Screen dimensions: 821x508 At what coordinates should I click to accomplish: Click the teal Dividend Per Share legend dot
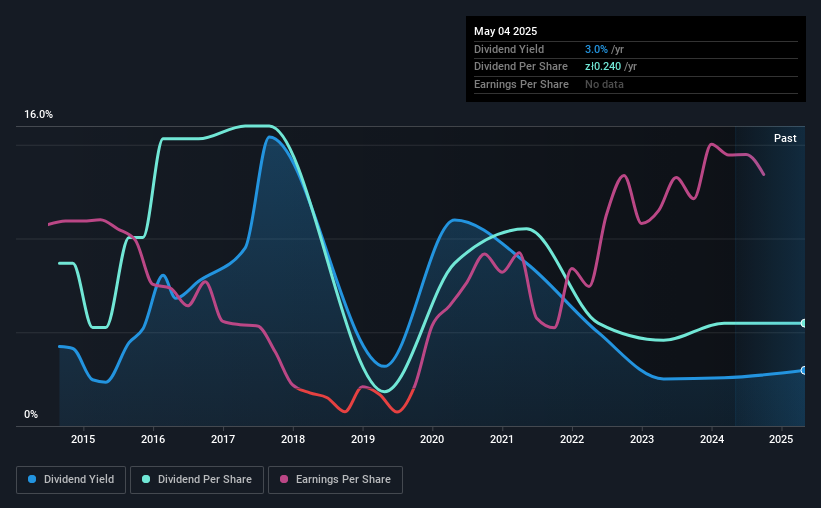(146, 479)
